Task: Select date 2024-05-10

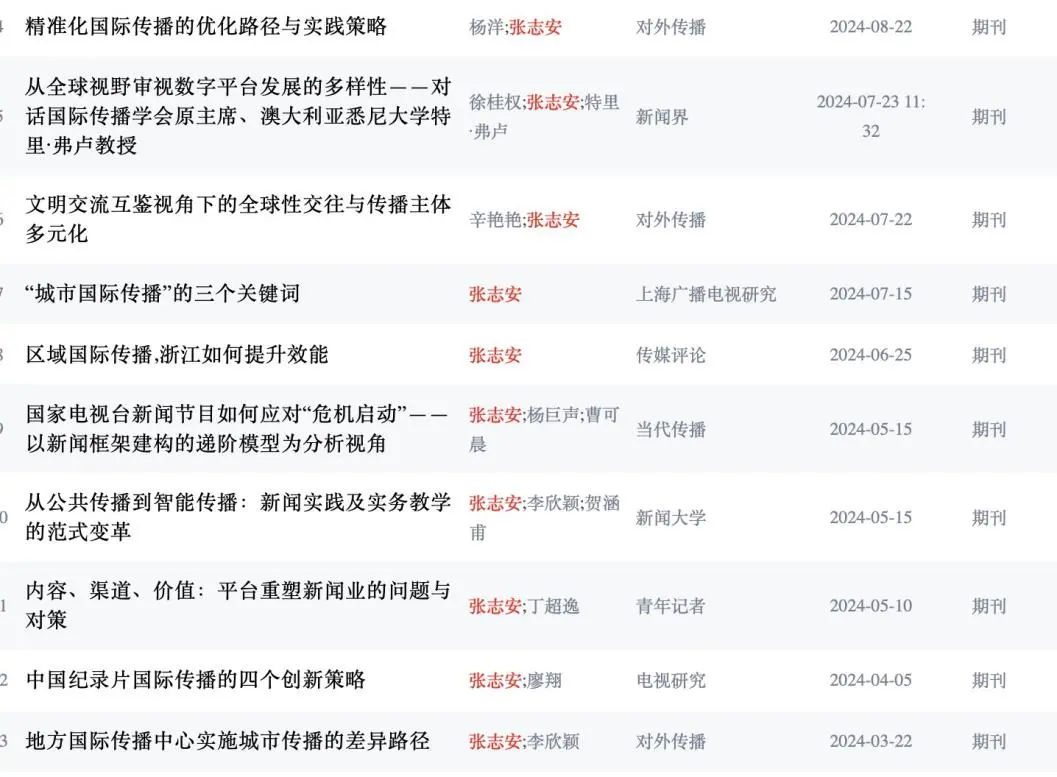Action: [x=871, y=606]
